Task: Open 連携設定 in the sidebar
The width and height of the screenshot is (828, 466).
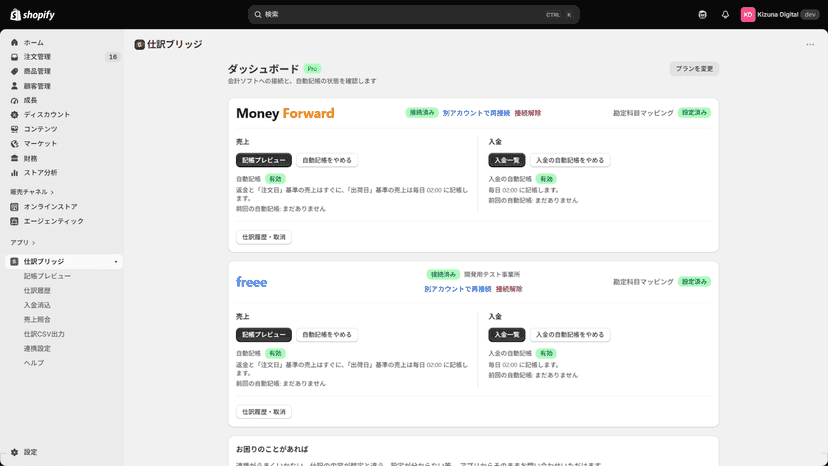Action: (x=37, y=349)
